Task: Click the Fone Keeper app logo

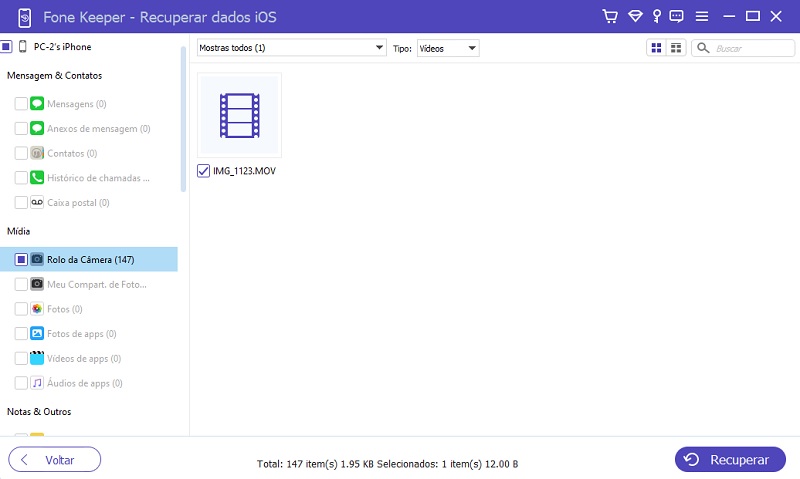Action: [x=24, y=18]
